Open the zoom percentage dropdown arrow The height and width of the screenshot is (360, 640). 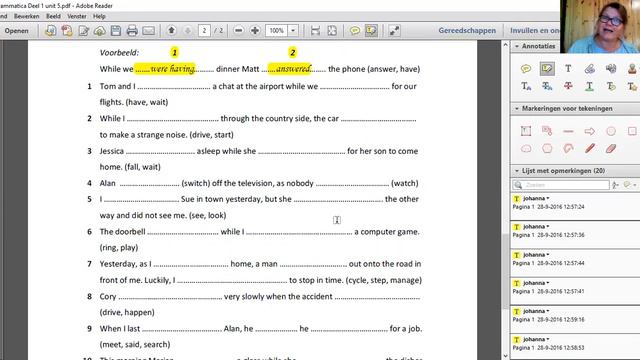tap(293, 31)
